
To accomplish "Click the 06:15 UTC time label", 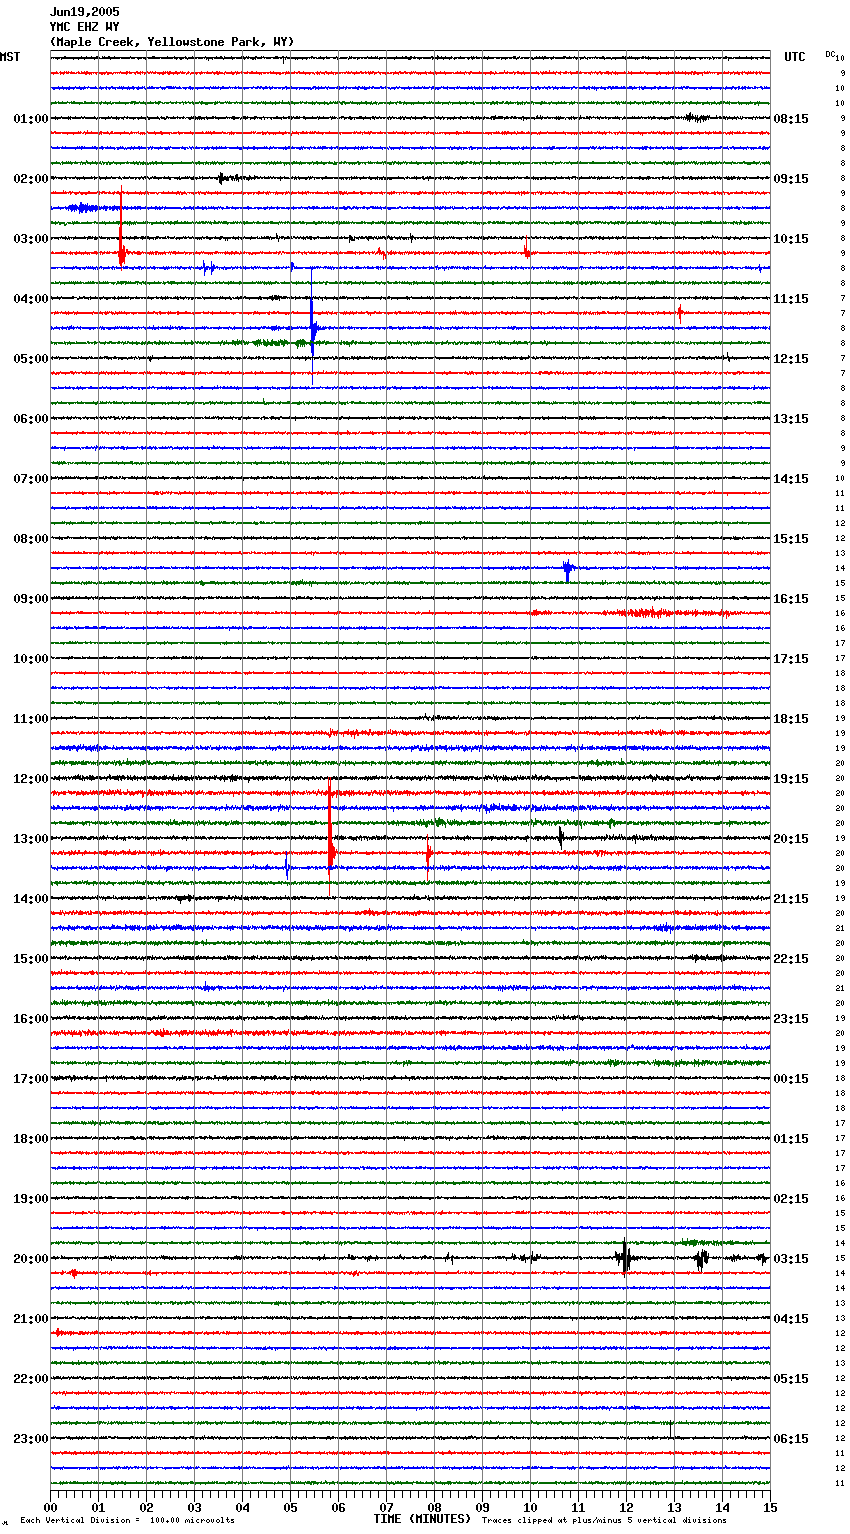I will coord(791,1439).
